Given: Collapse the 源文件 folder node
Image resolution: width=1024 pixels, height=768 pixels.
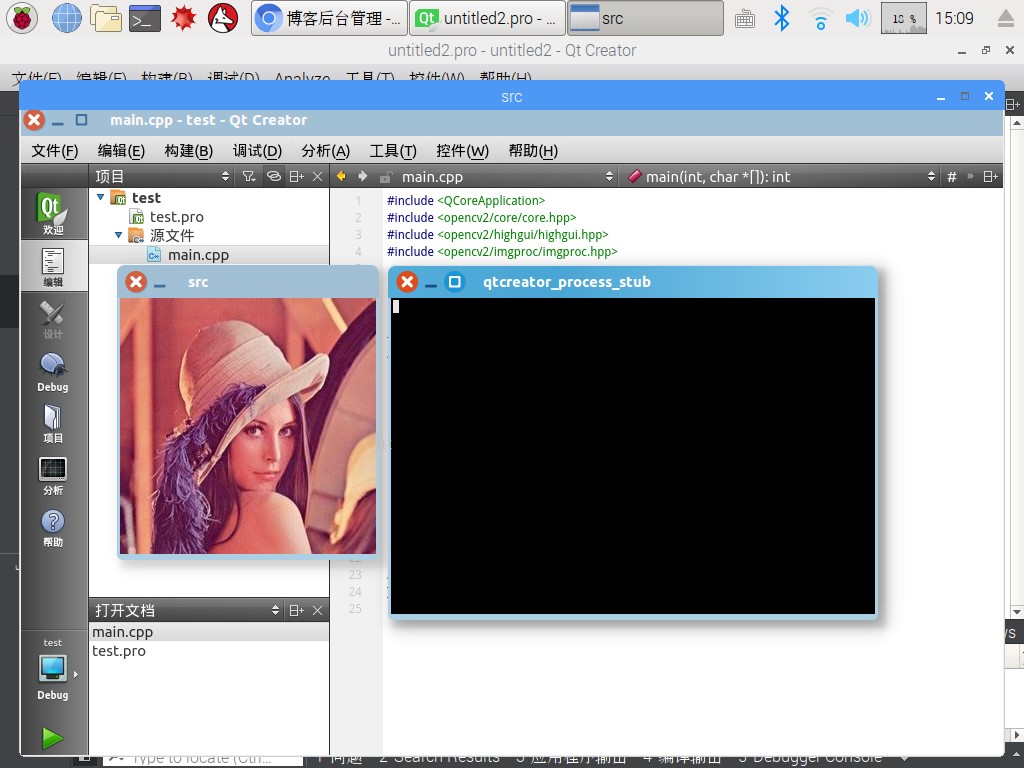Looking at the screenshot, I should pyautogui.click(x=118, y=235).
